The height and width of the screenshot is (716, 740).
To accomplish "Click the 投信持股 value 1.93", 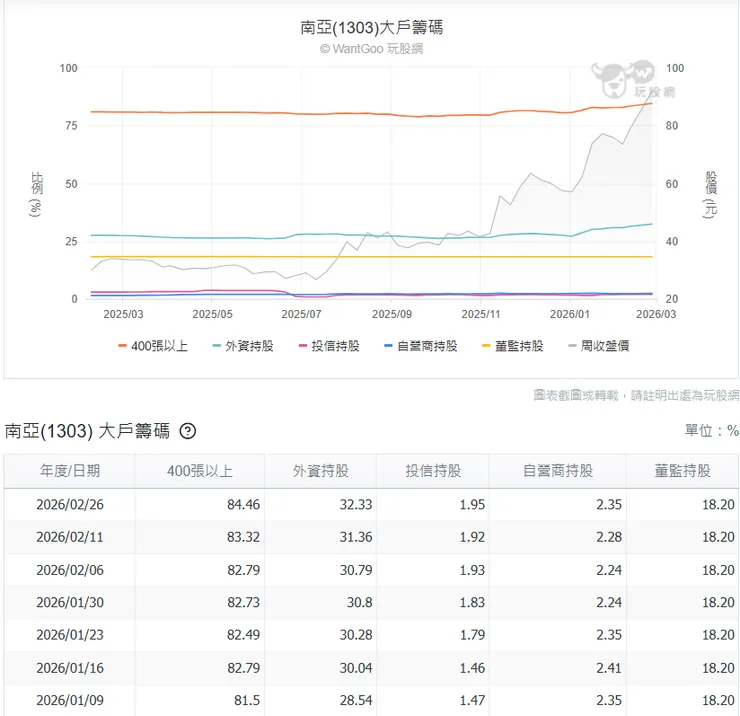I will (x=472, y=570).
